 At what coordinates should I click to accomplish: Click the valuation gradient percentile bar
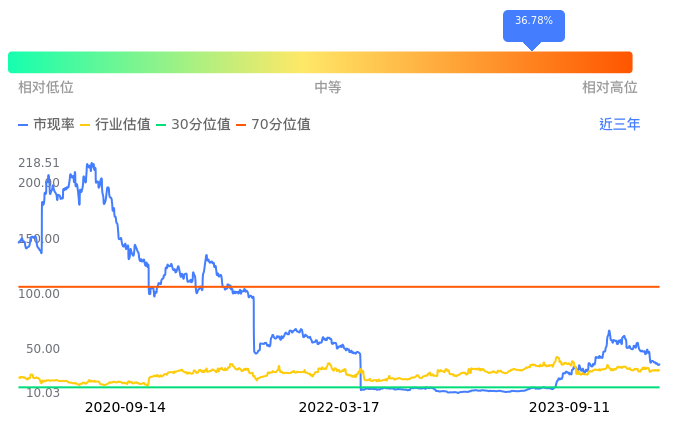coord(320,62)
